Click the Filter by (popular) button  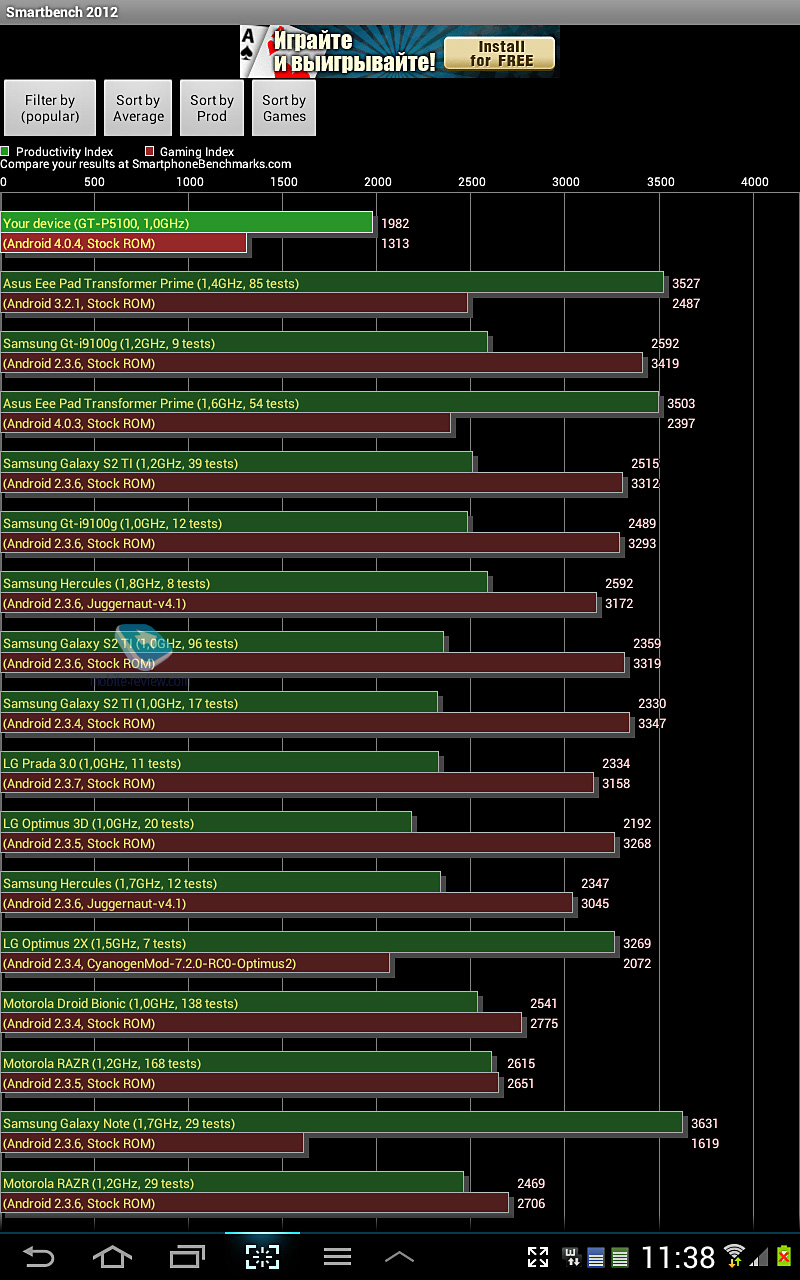click(50, 108)
